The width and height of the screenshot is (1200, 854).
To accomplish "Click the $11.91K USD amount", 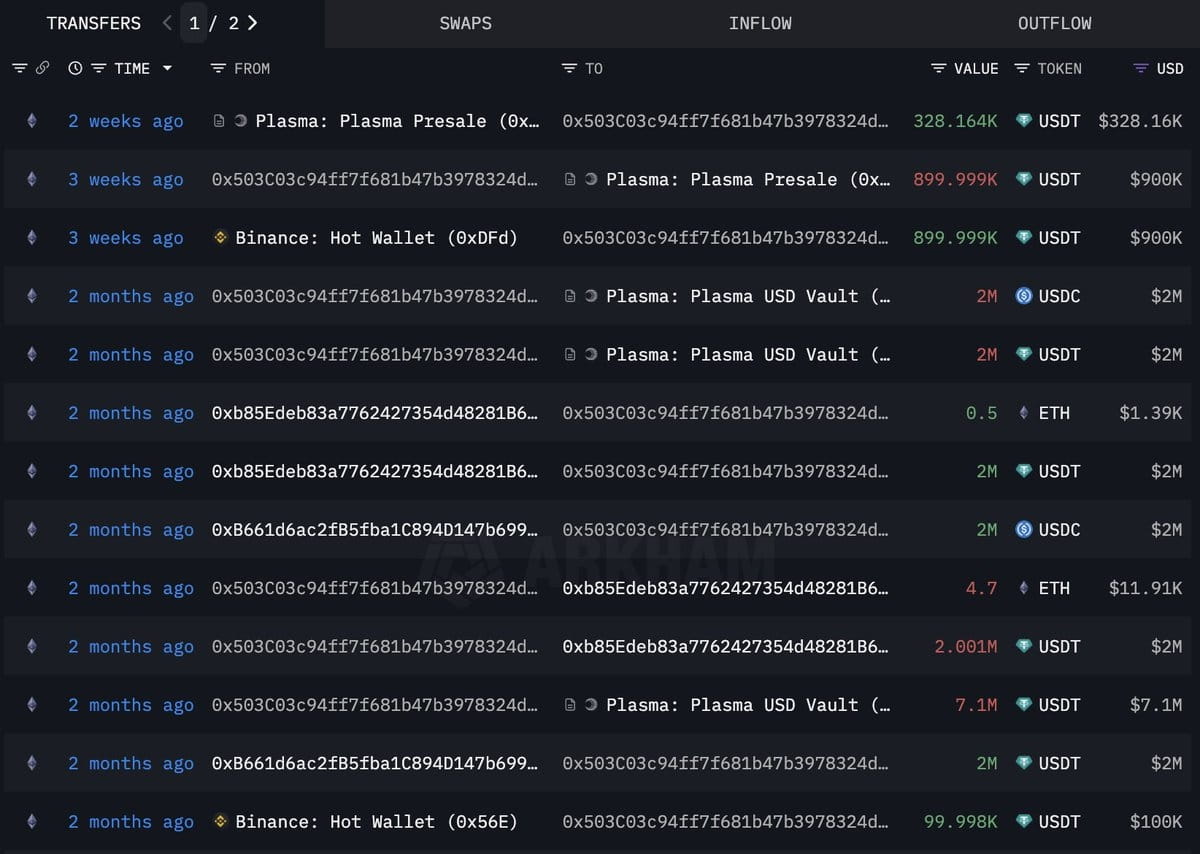I will coord(1145,588).
